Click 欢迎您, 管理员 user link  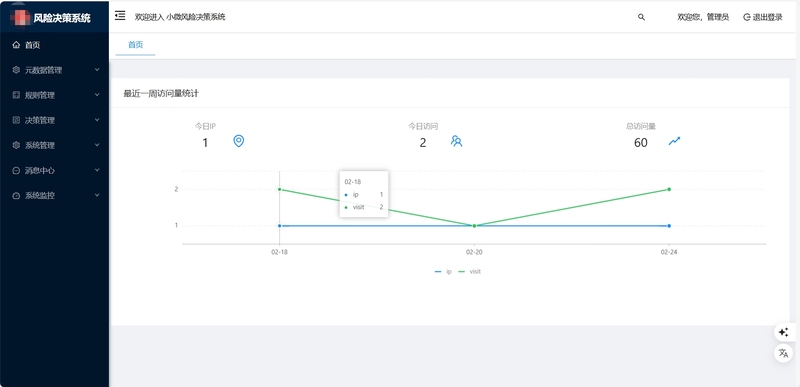click(x=703, y=17)
